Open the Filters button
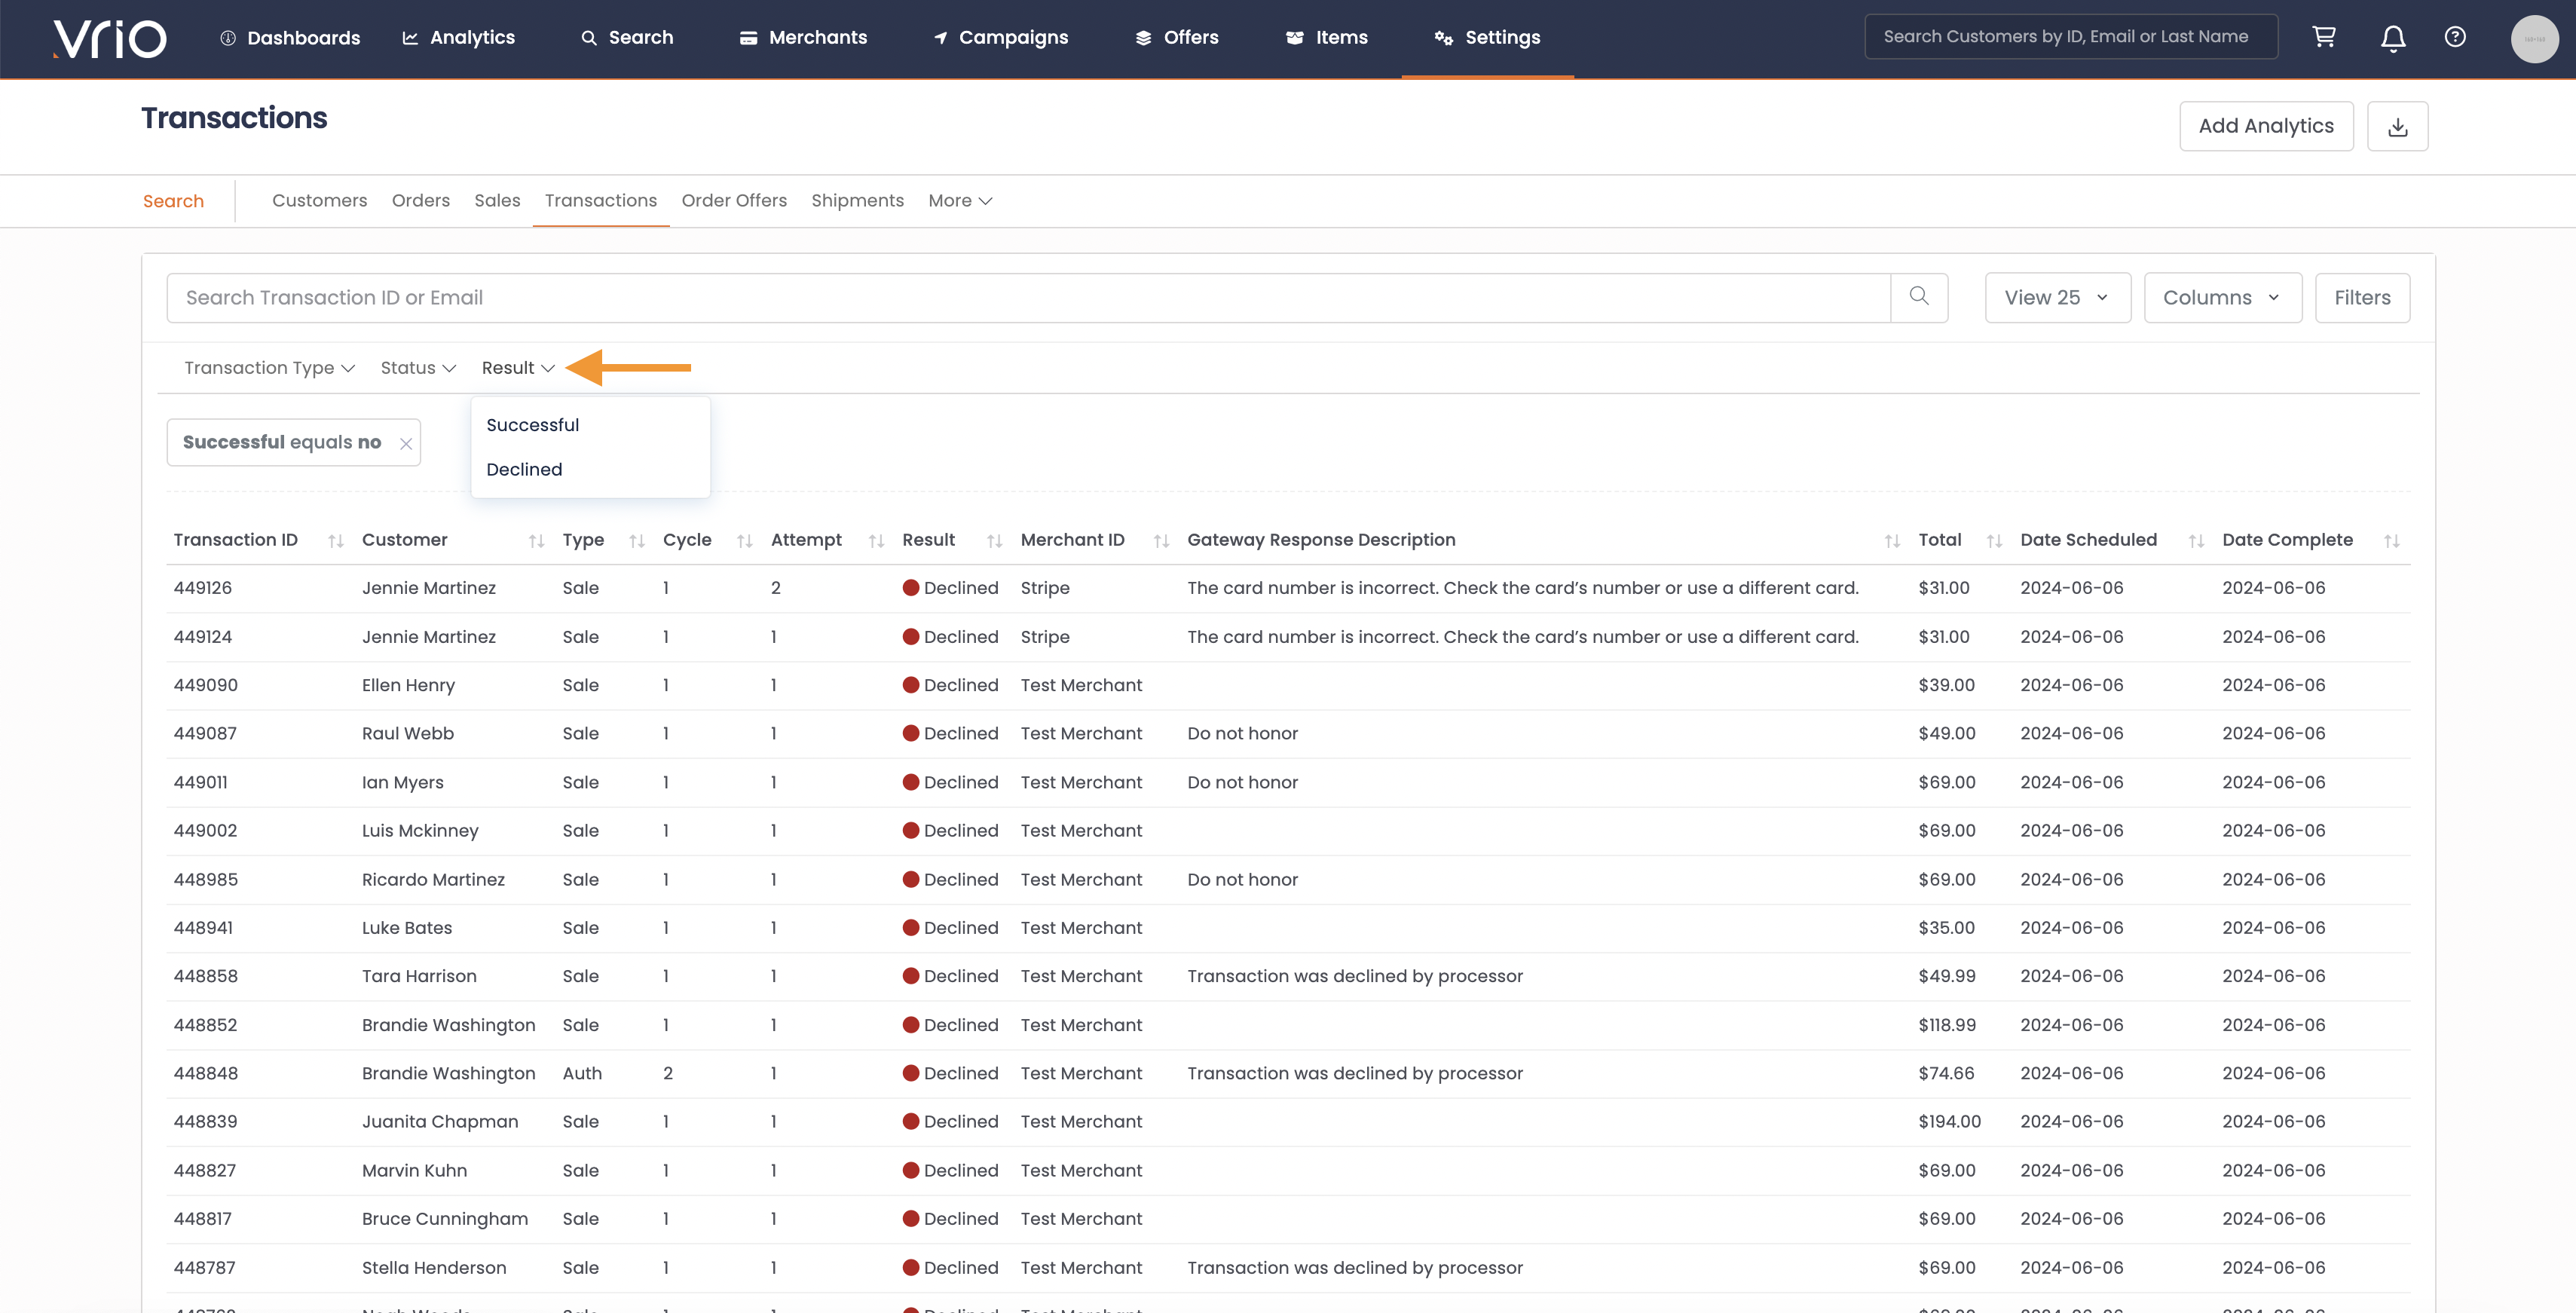This screenshot has height=1313, width=2576. click(x=2362, y=298)
